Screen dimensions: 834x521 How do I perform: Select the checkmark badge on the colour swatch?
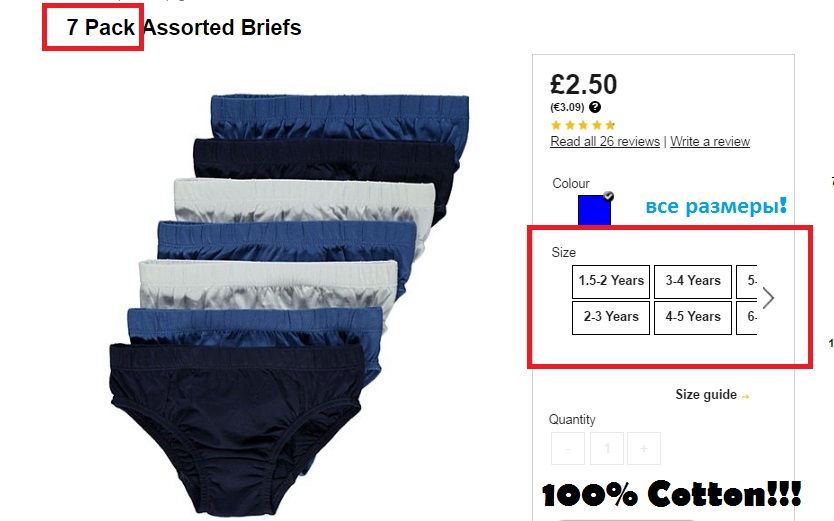pos(608,196)
